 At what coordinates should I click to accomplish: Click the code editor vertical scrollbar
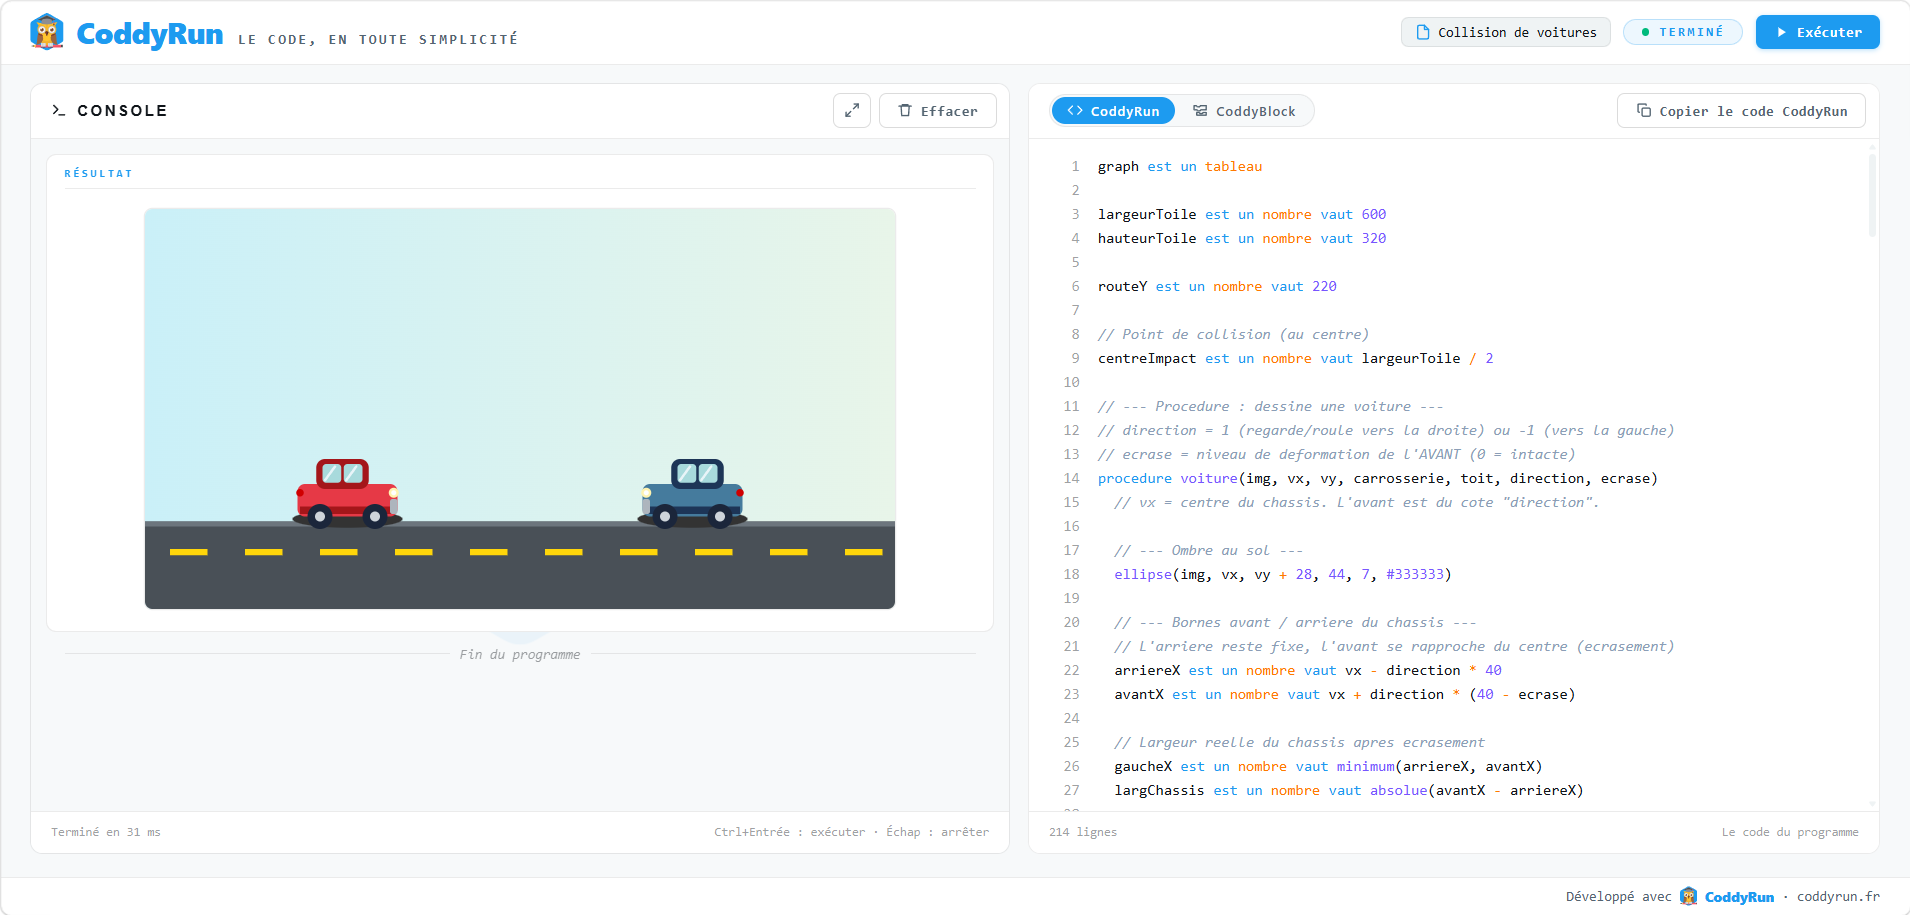coord(1872,195)
